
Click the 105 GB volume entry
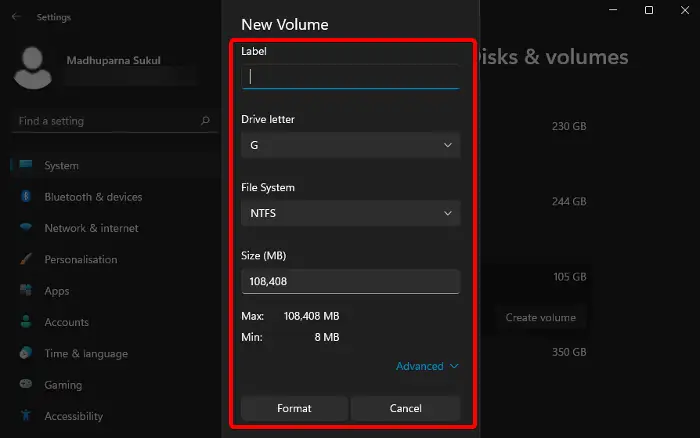tap(570, 277)
